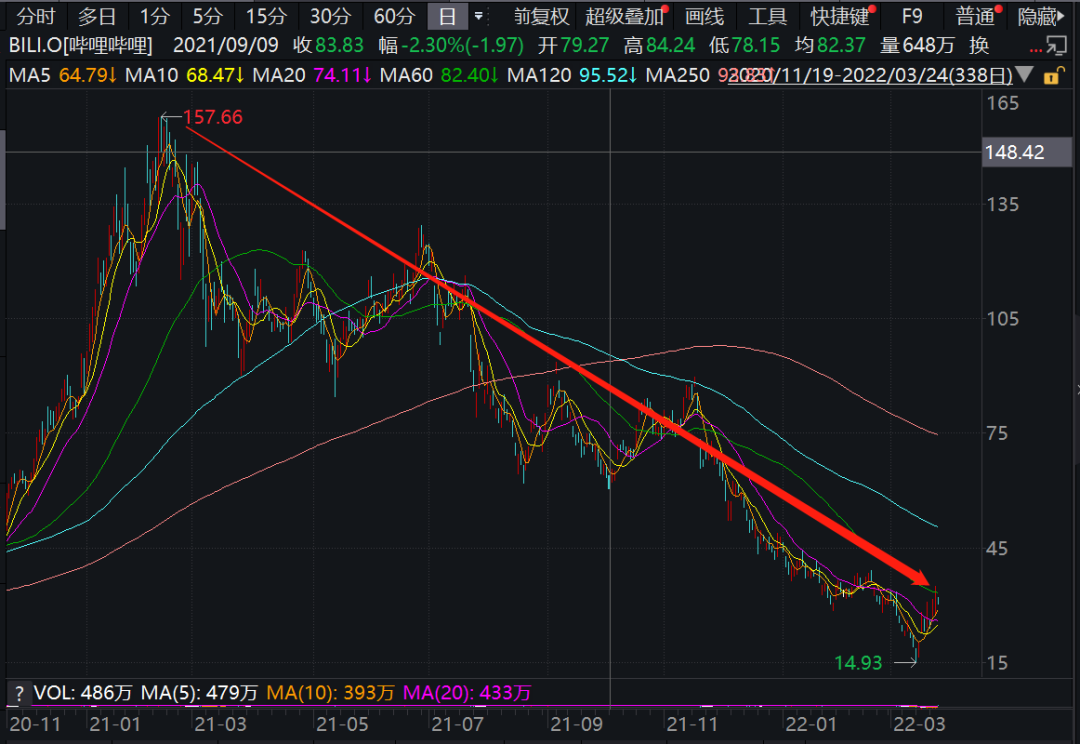Click the question mark help icon by VOL

[19, 693]
